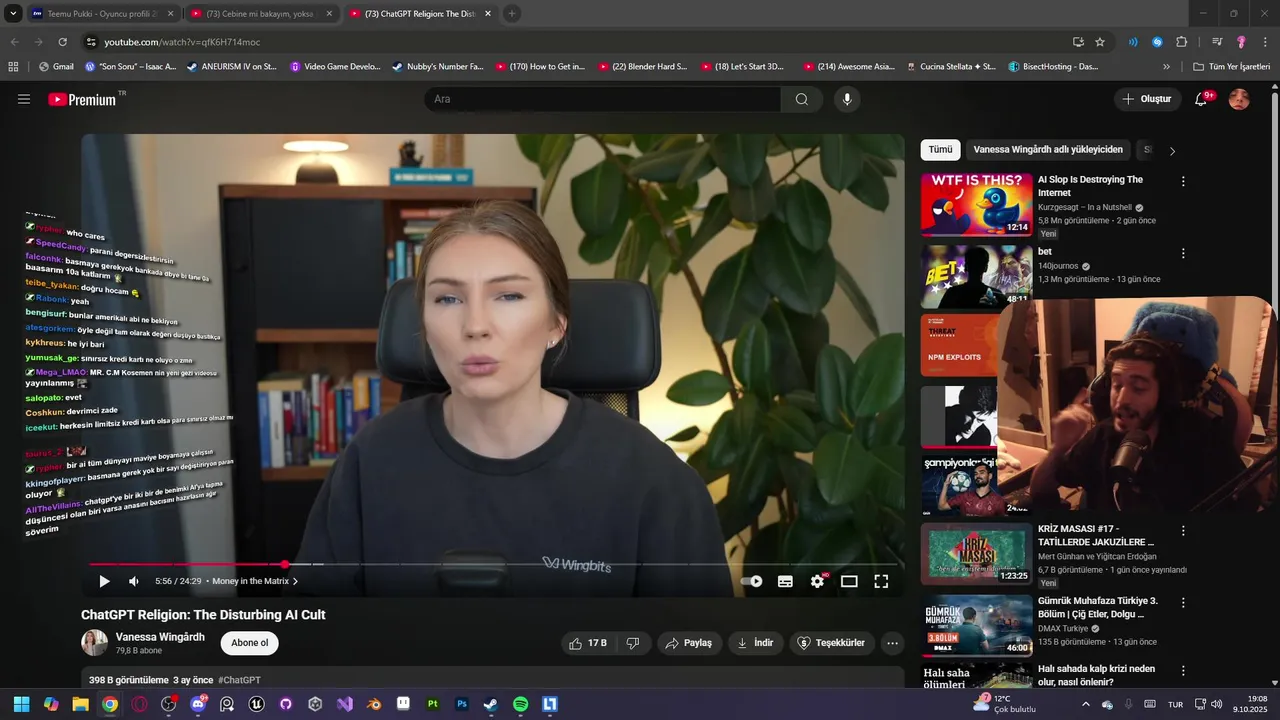Open the BisectHosting bookmark
Viewport: 1280px width, 720px height.
1053,67
